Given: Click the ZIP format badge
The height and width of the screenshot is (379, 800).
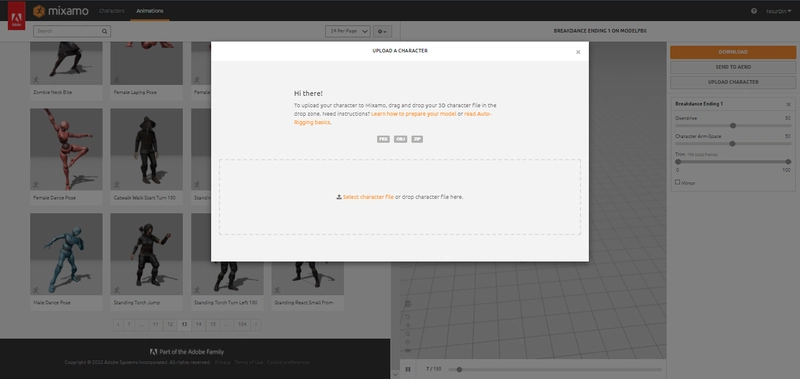Looking at the screenshot, I should (x=417, y=139).
